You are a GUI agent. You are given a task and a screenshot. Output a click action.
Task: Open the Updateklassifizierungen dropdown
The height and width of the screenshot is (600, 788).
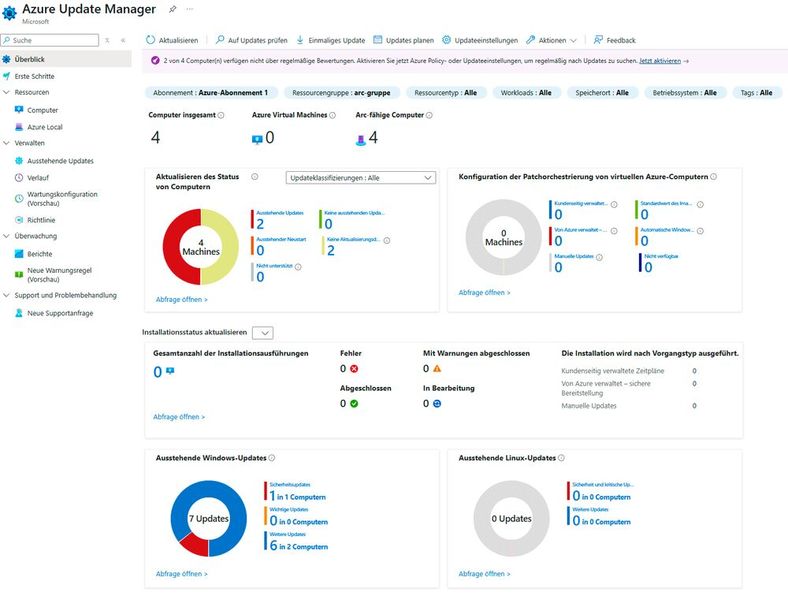tap(360, 178)
